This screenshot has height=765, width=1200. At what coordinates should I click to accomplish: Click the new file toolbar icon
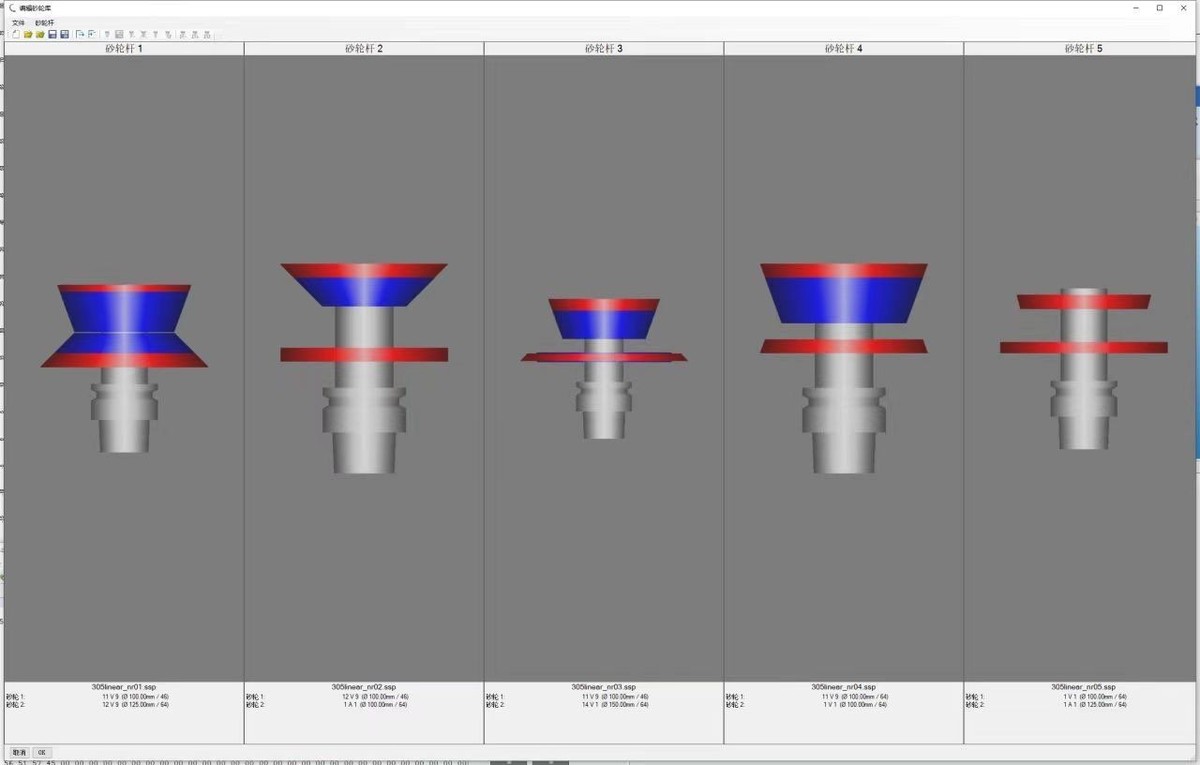coord(16,34)
